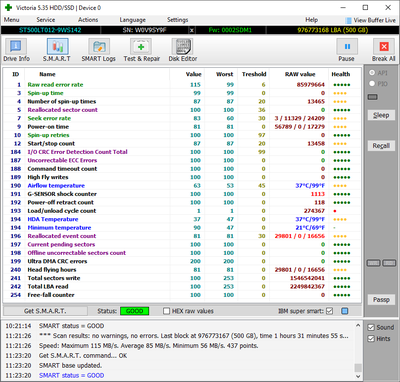Click the log scroll down arrow

point(358,376)
